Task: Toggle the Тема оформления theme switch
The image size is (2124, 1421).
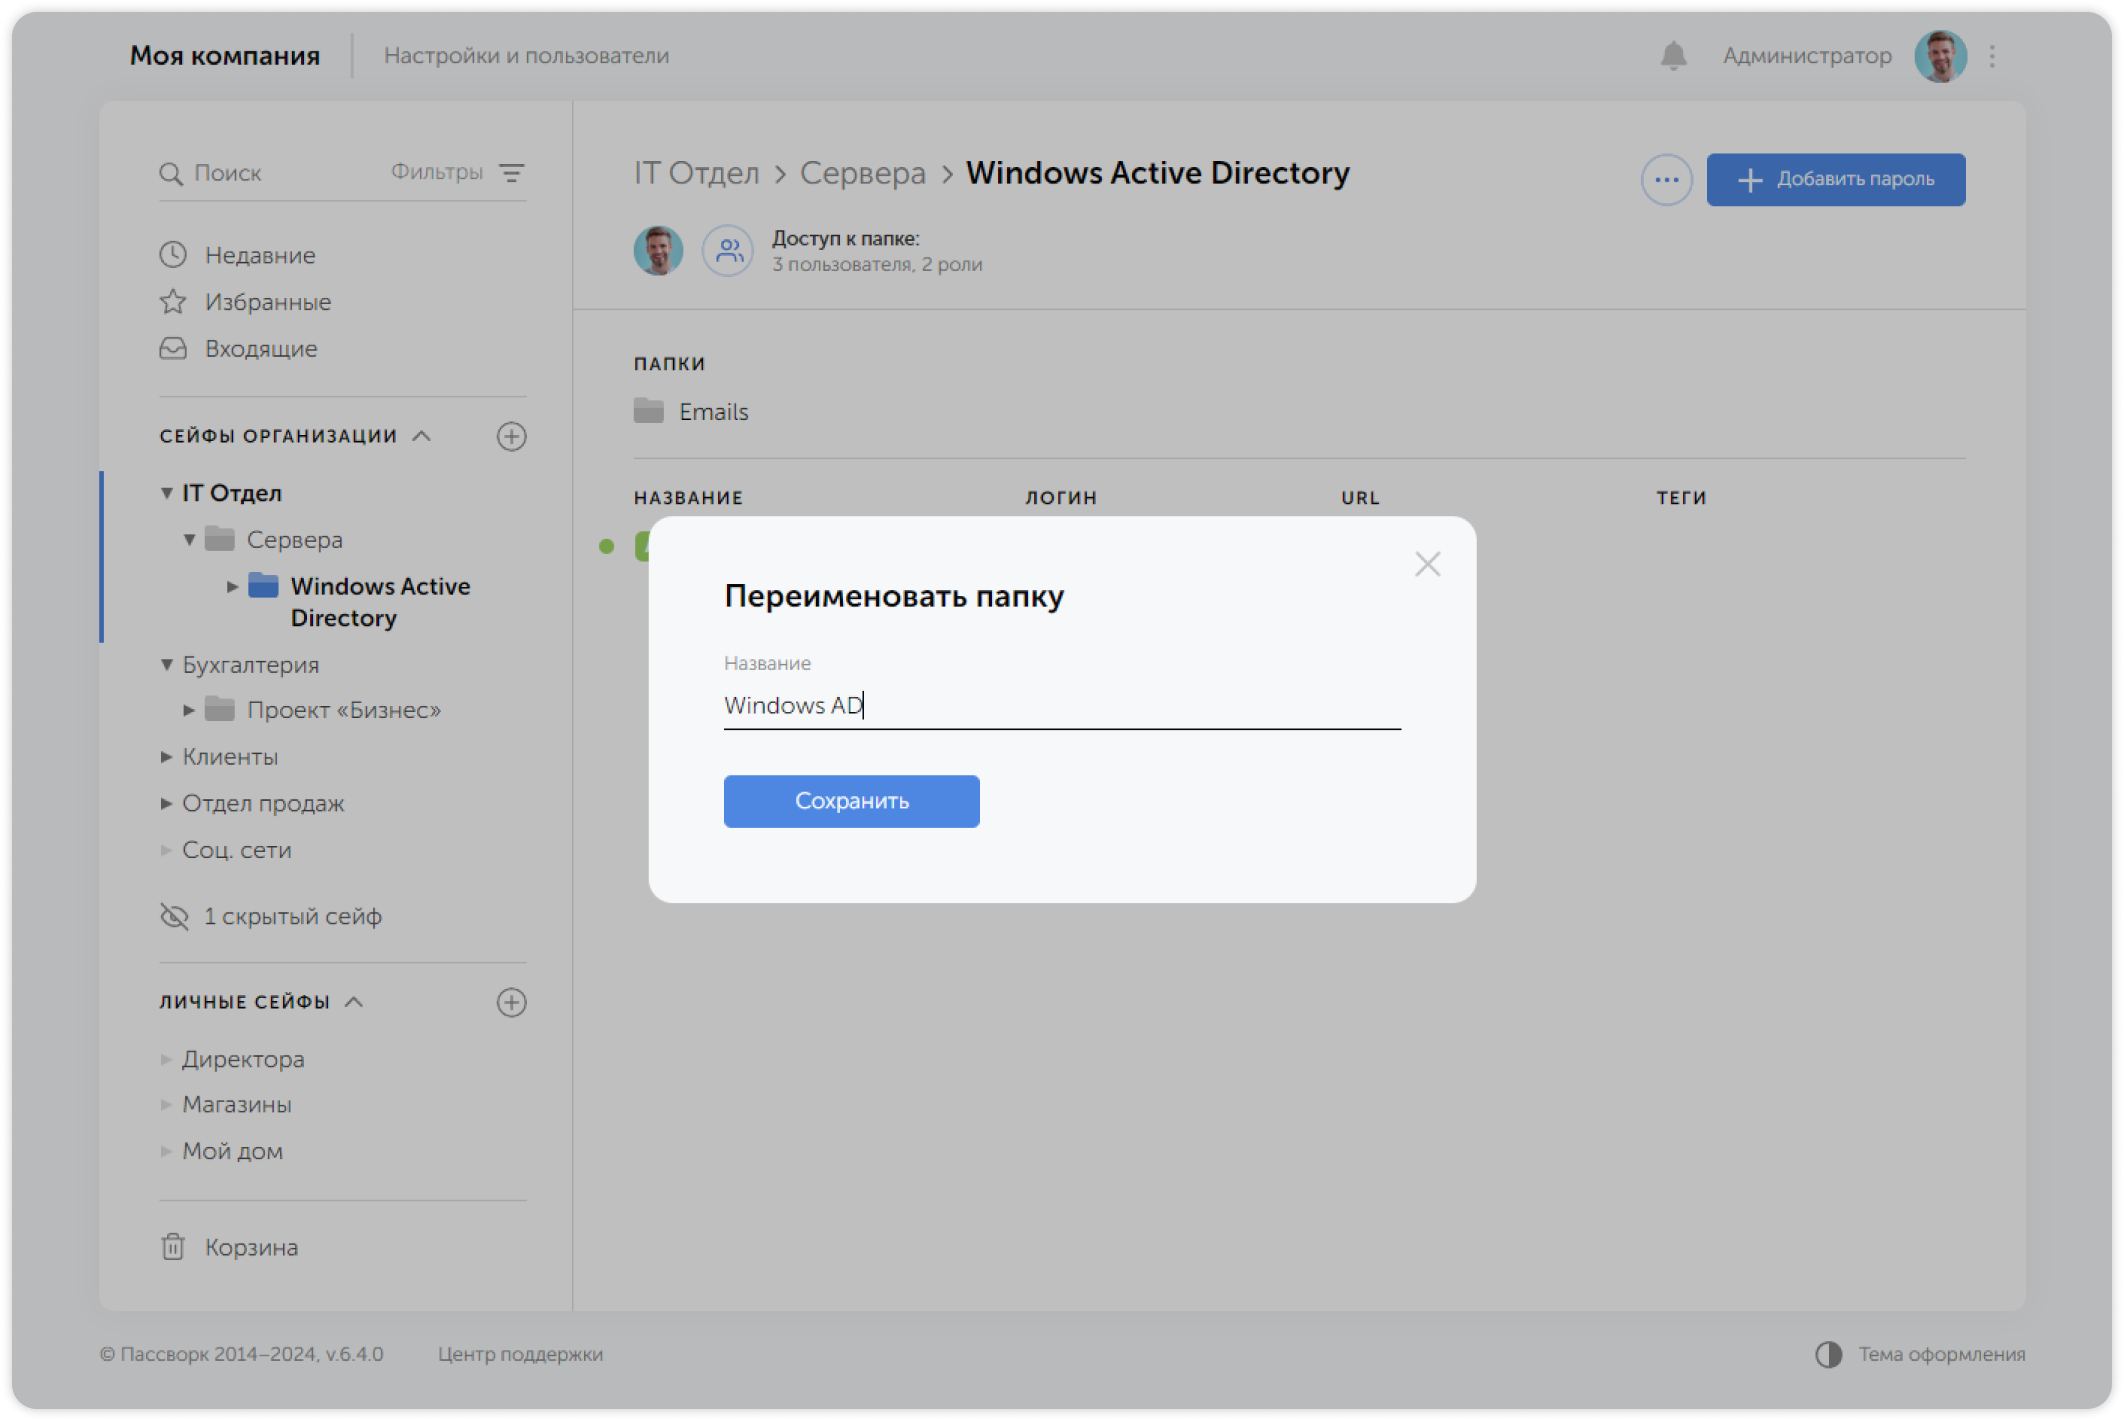Action: (x=1828, y=1354)
